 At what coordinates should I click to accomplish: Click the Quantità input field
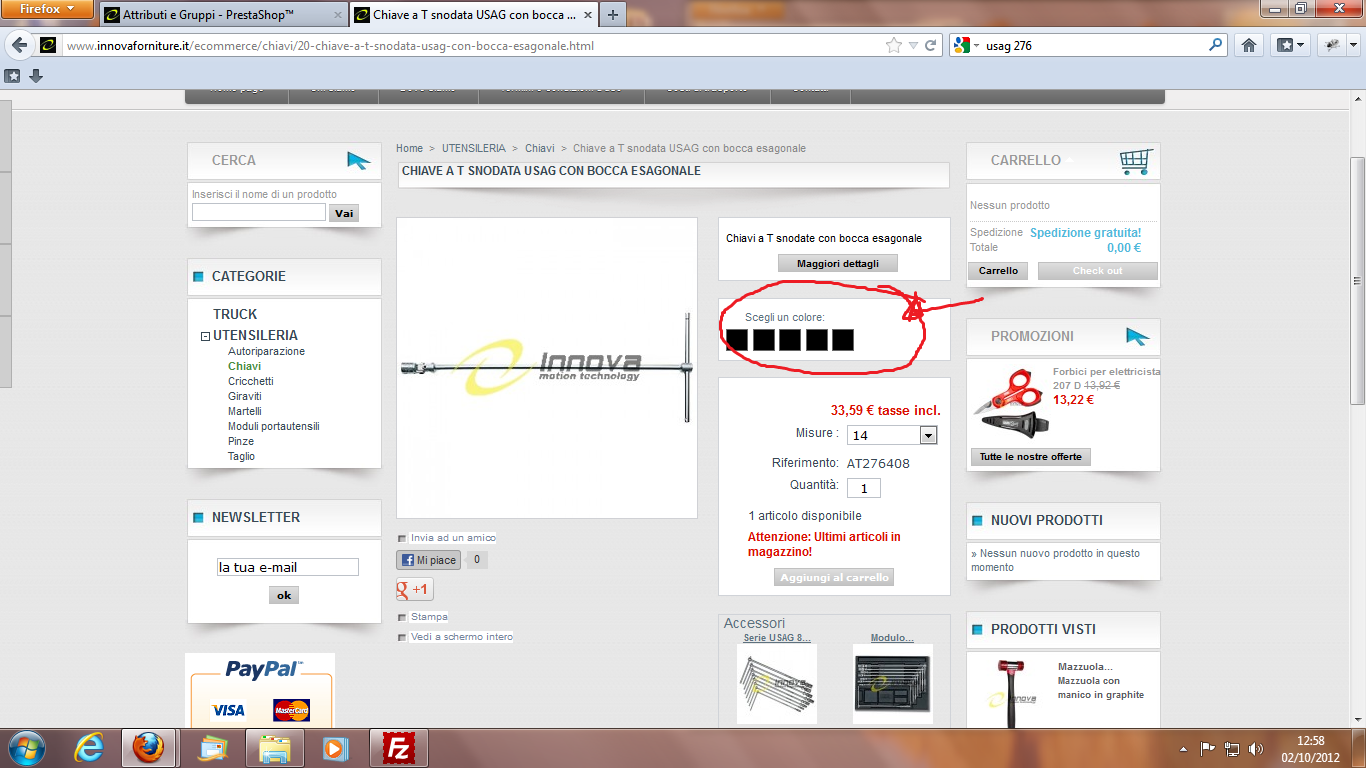[x=864, y=488]
